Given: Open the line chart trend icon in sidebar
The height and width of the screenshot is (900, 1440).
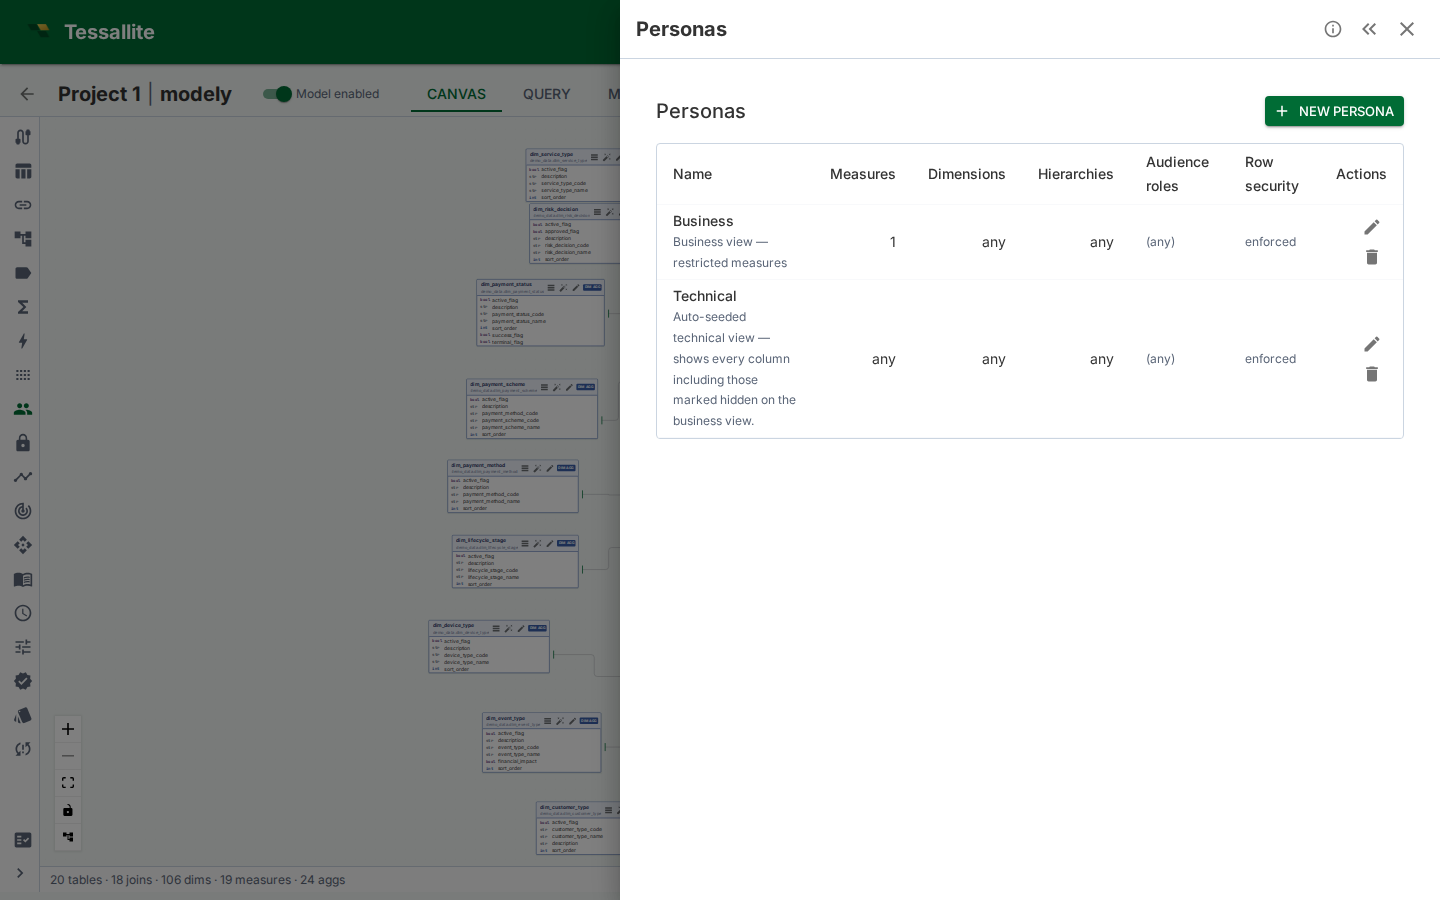Looking at the screenshot, I should 22,477.
